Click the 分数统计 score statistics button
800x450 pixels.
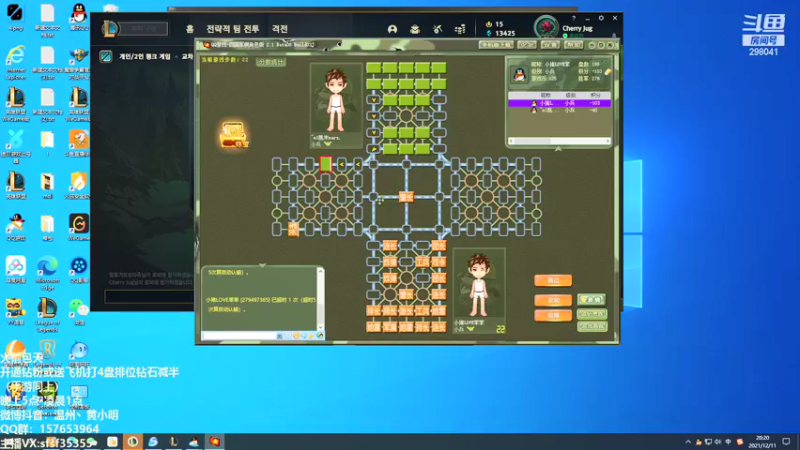tap(271, 62)
